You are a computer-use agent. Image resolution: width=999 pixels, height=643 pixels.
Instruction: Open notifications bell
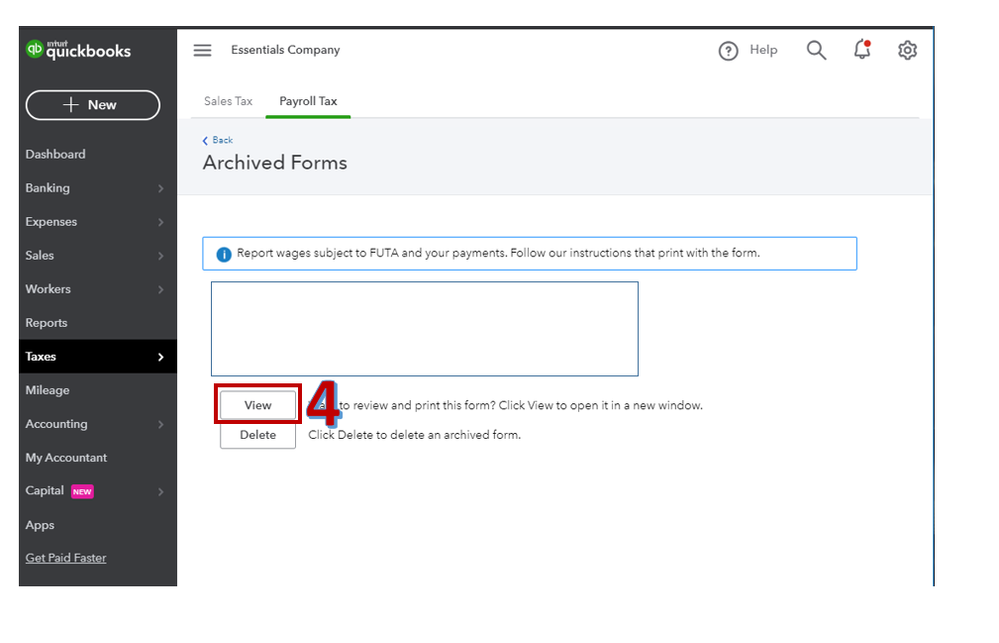point(862,49)
